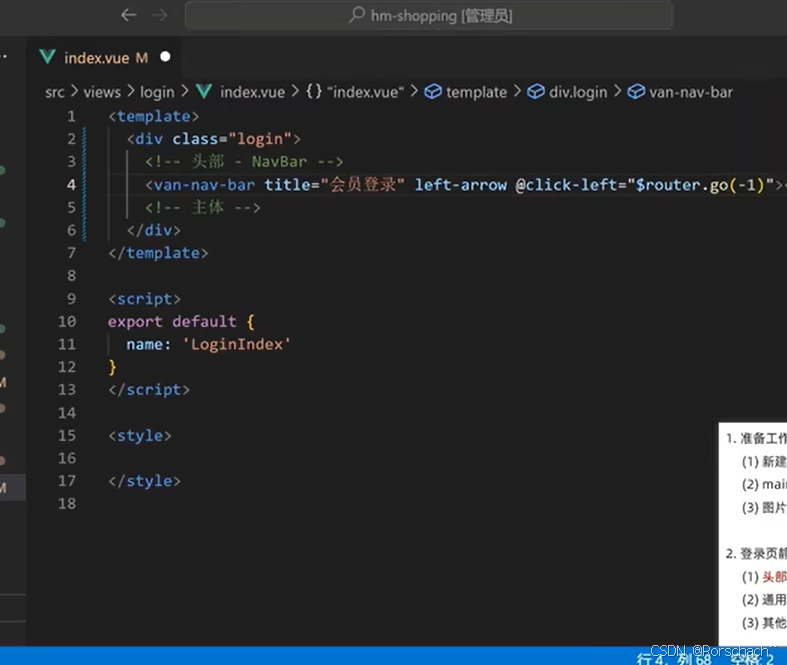The image size is (787, 665).
Task: Go forward with the right arrow
Action: pyautogui.click(x=160, y=15)
